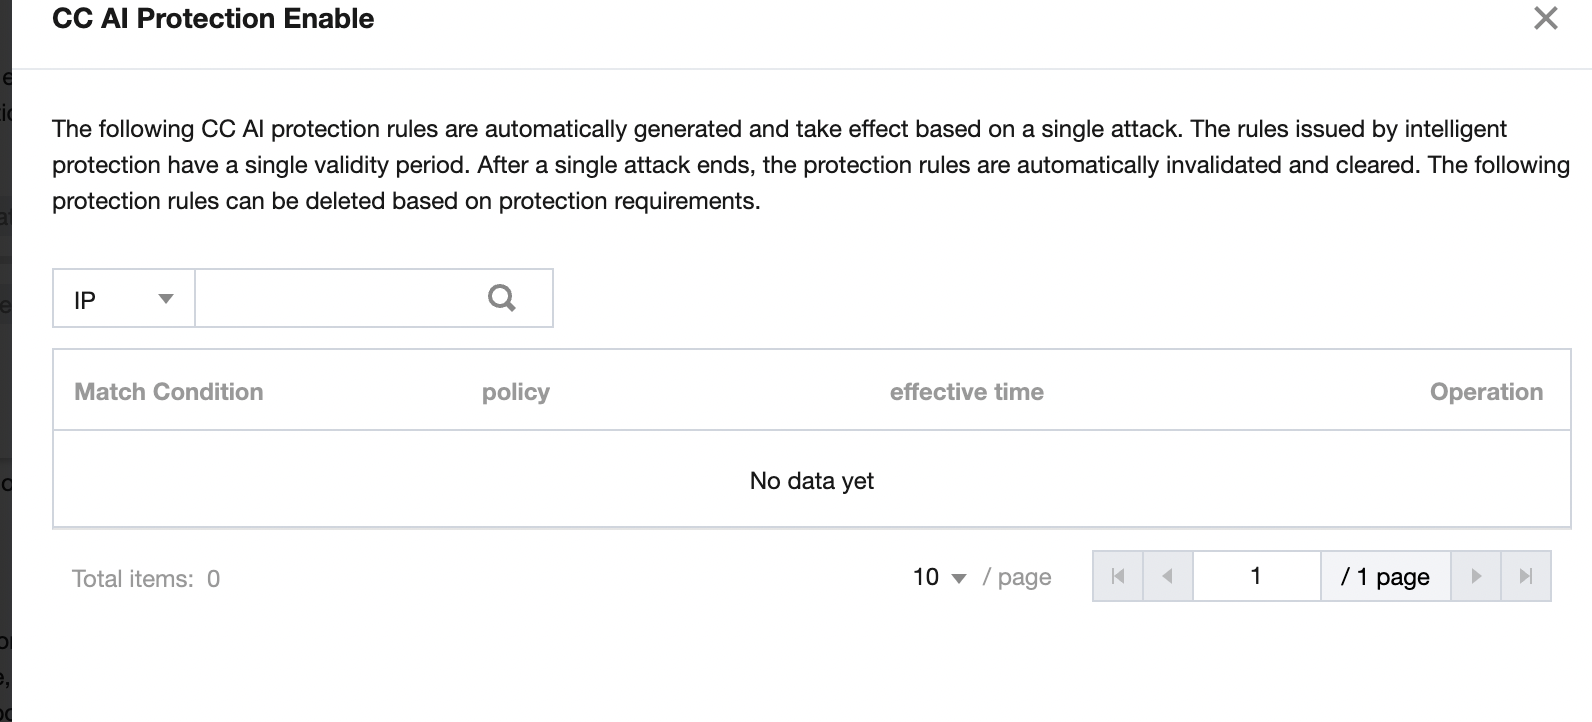This screenshot has width=1592, height=722.
Task: Click the Match Condition column header
Action: (168, 392)
